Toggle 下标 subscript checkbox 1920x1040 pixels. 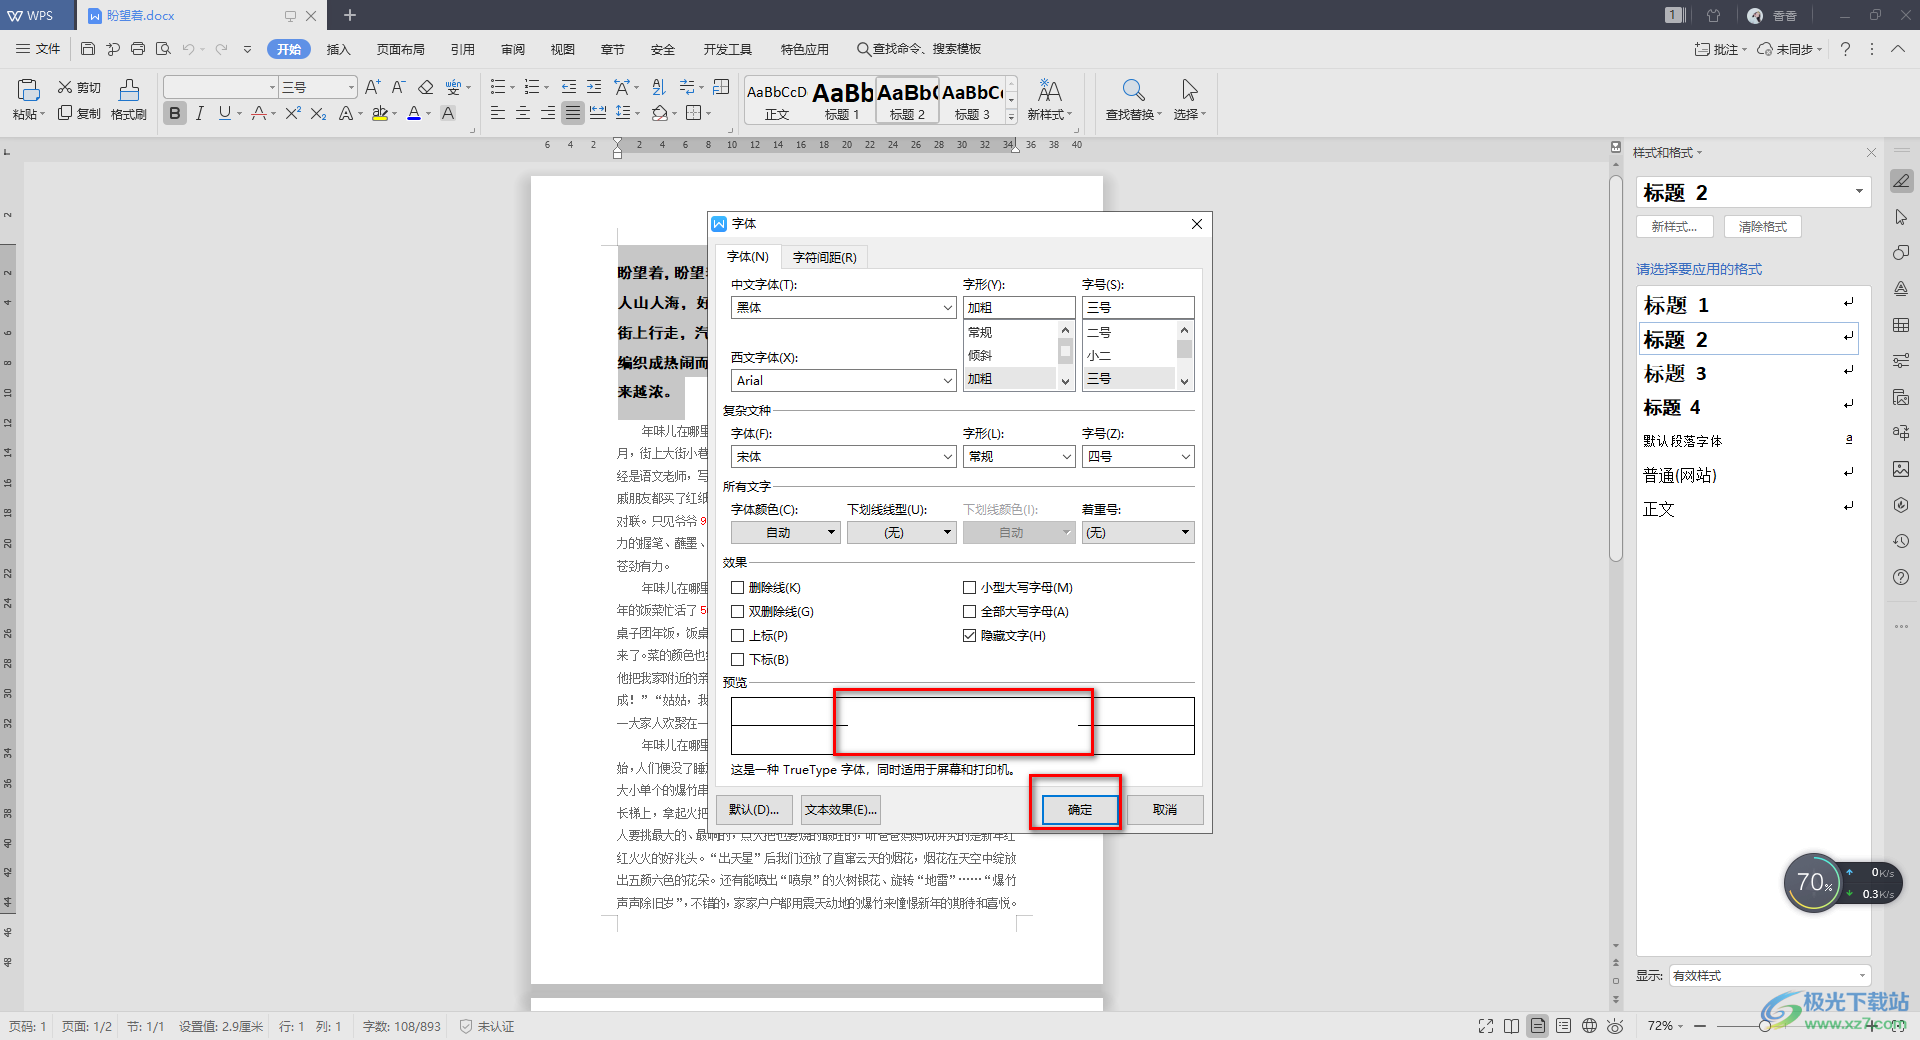737,660
